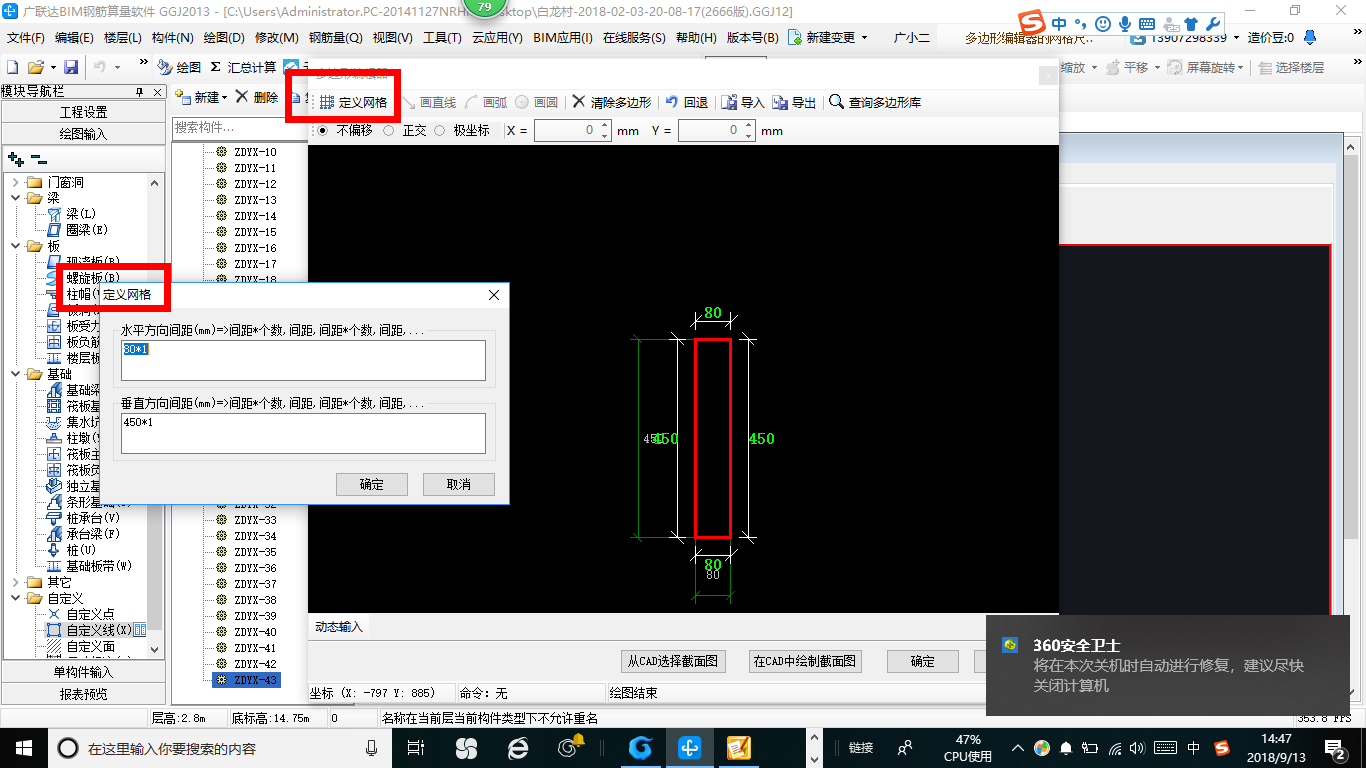Screen dimensions: 1366x768
Task: Select the 画直线 draw line tool
Action: [428, 102]
